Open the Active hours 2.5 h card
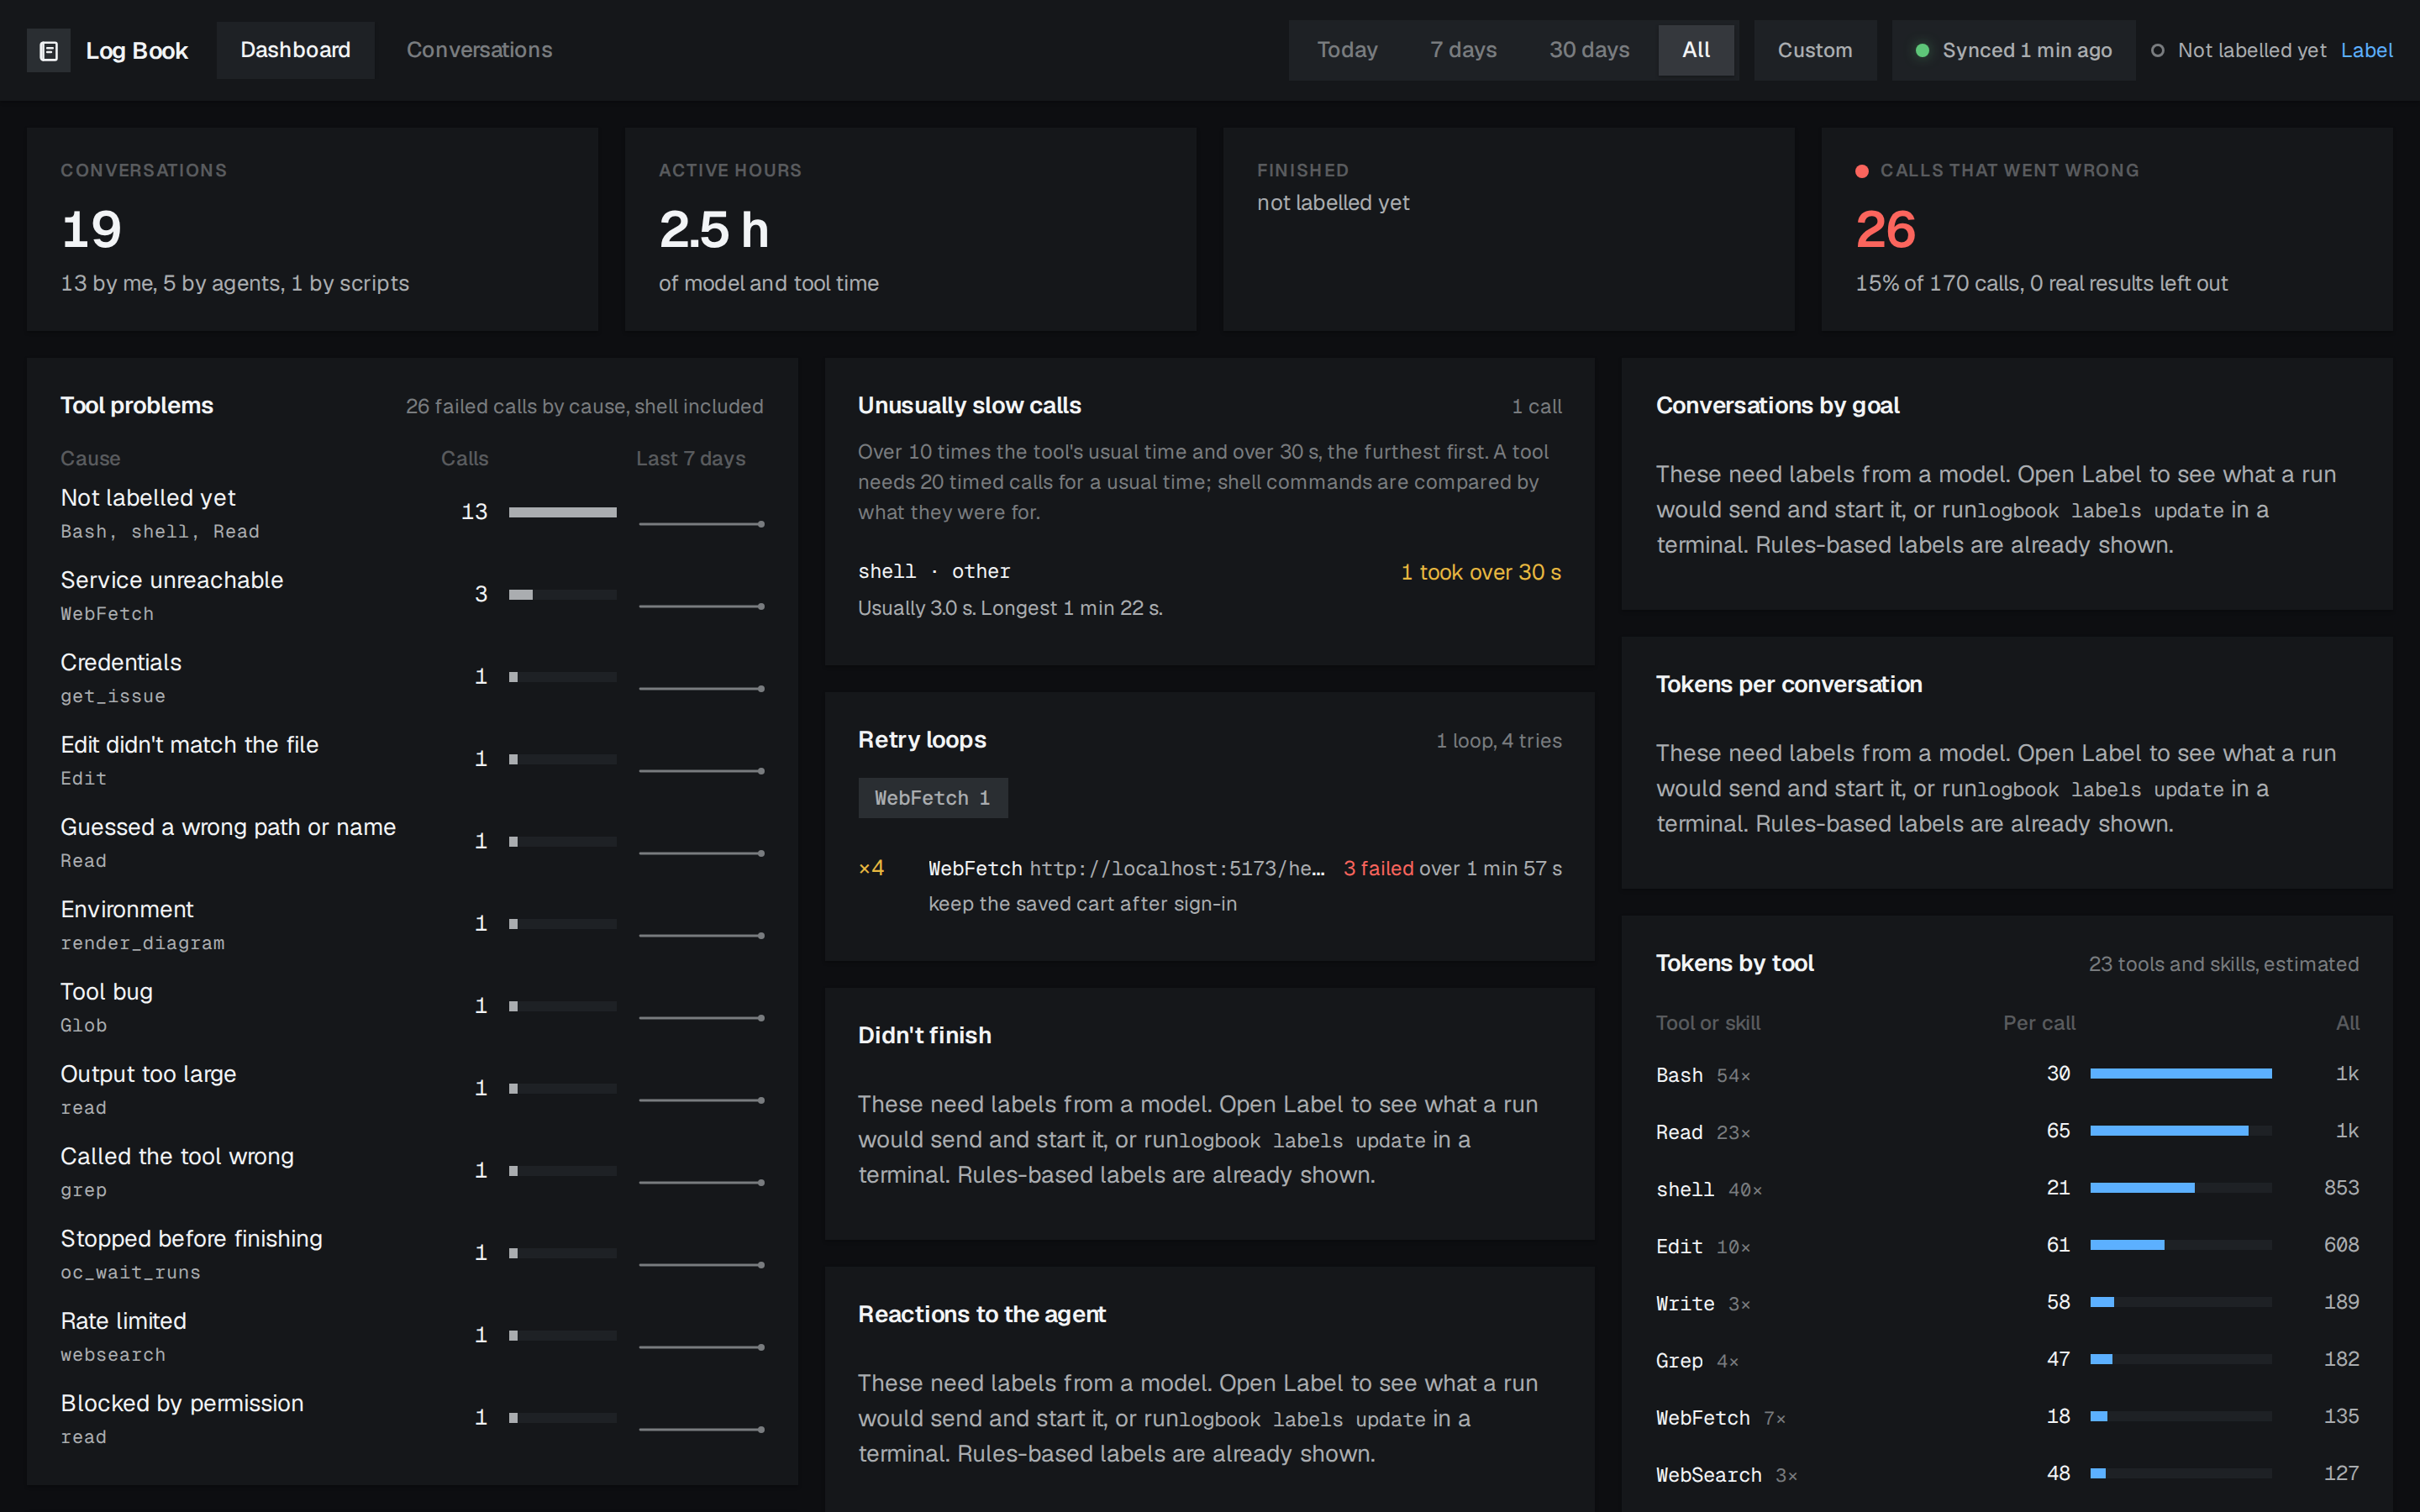 click(x=911, y=229)
